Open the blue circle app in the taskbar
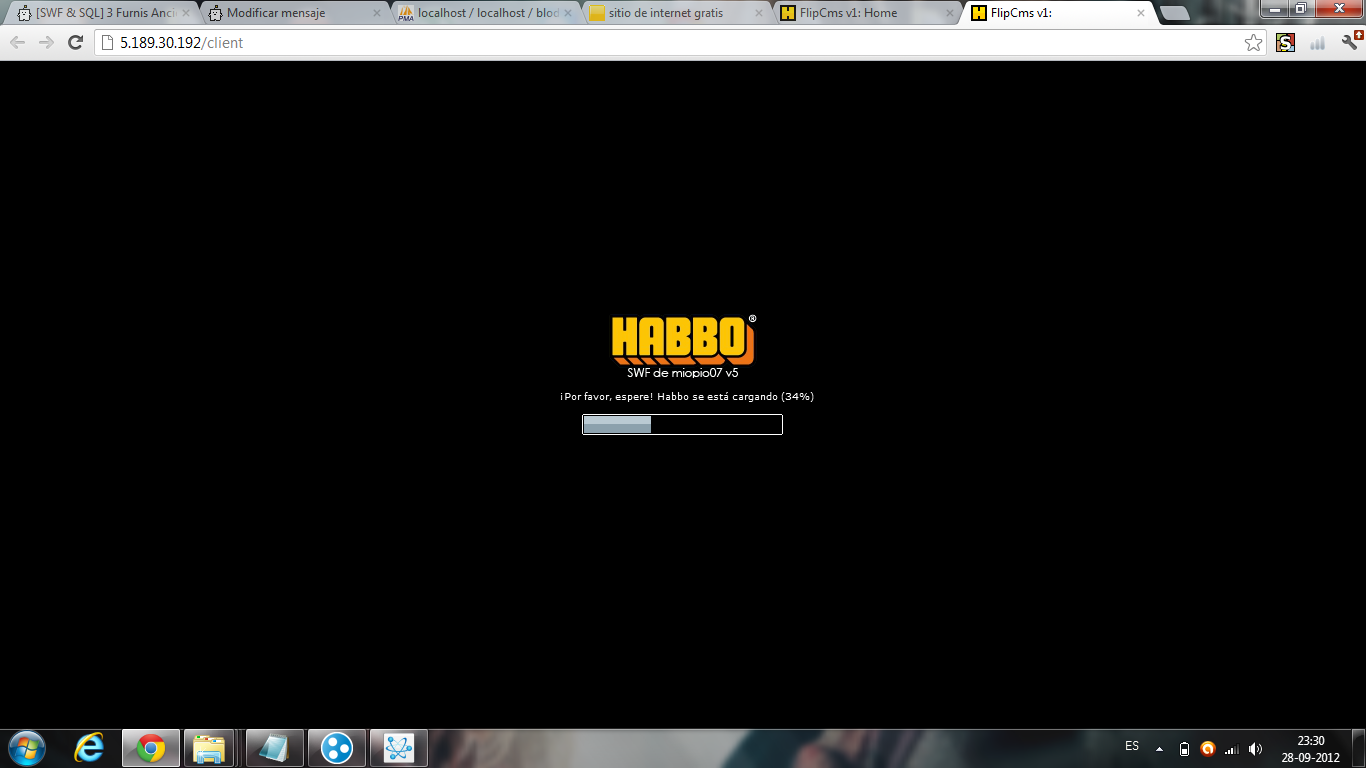1366x768 pixels. coord(337,748)
